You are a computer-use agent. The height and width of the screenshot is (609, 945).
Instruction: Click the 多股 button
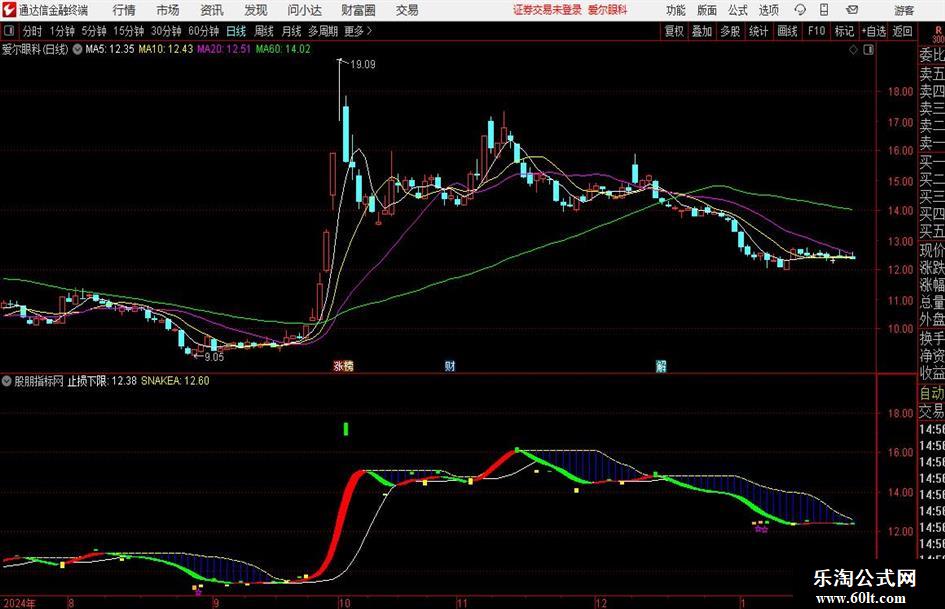point(730,31)
